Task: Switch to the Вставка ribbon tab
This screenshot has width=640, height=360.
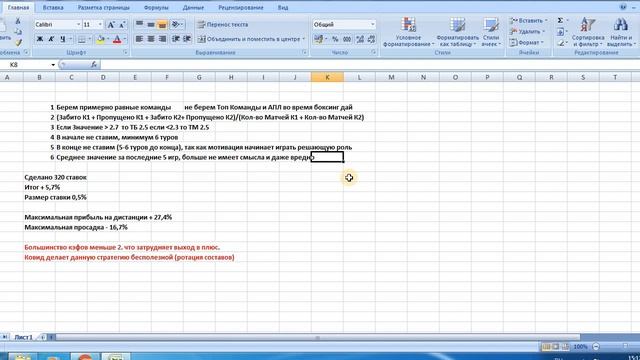Action: [x=53, y=7]
